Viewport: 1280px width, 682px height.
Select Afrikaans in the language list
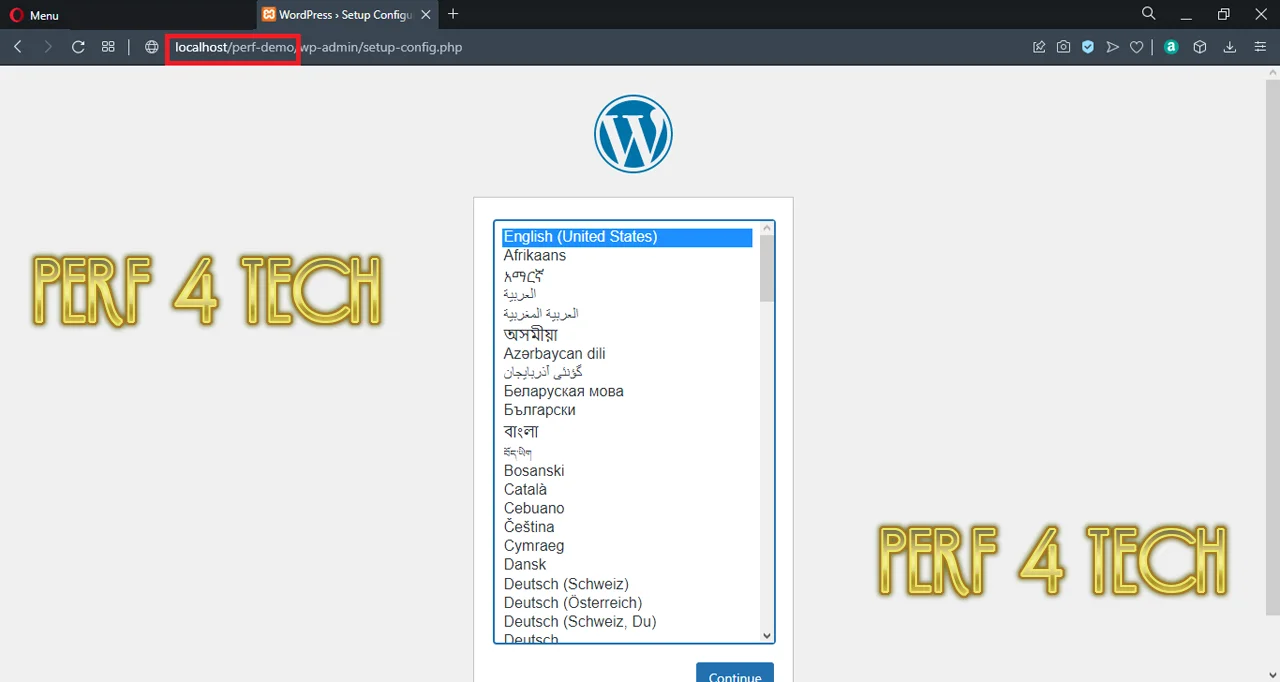coord(627,256)
